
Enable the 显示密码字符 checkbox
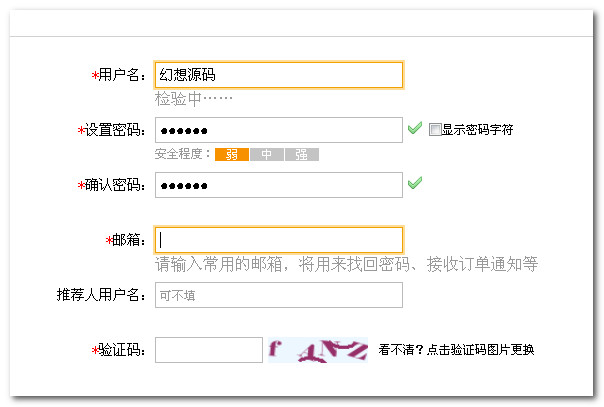tap(435, 130)
